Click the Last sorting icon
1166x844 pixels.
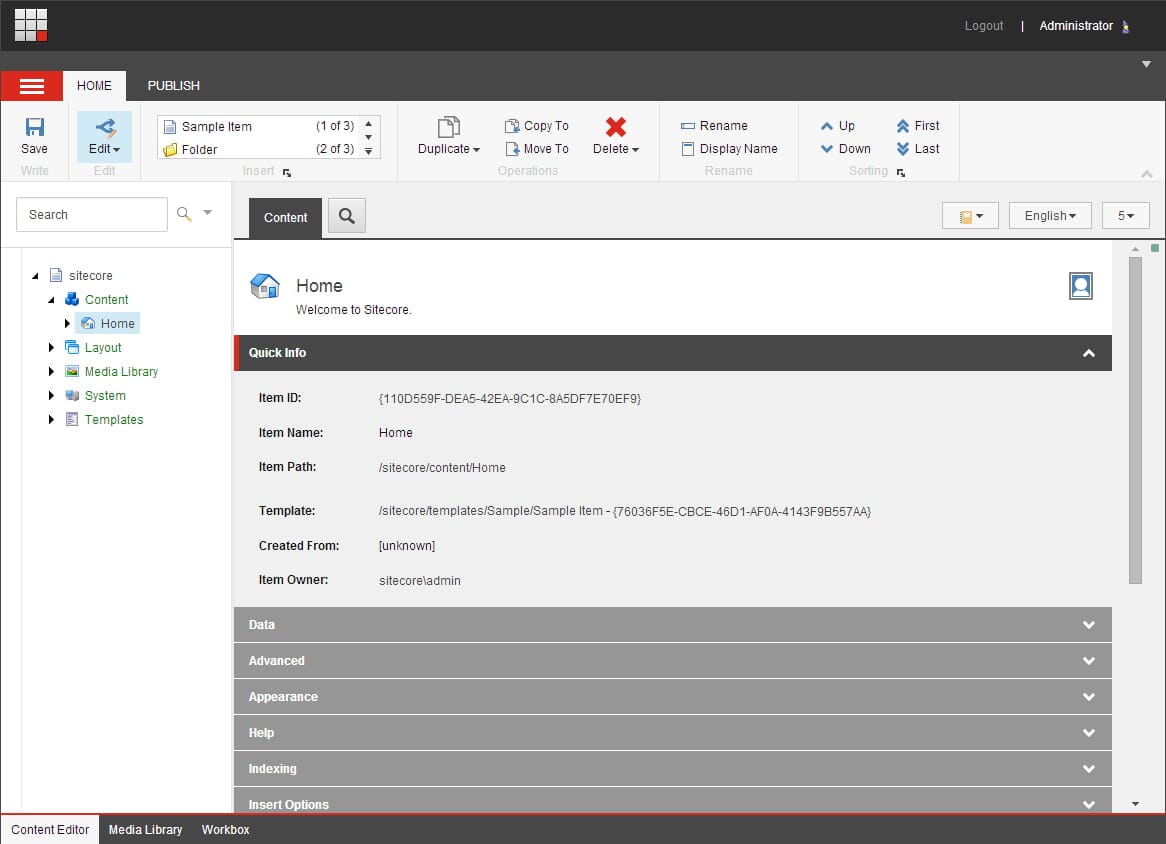point(917,148)
